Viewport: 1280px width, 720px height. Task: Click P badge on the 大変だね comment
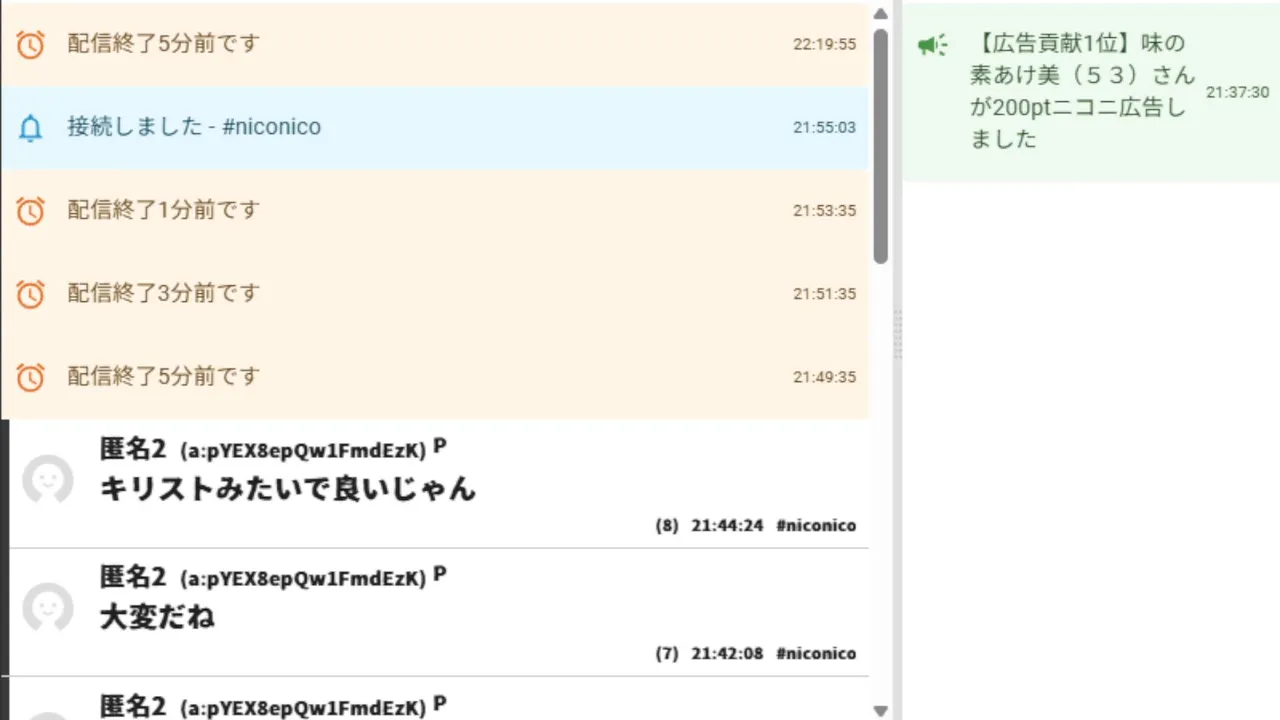pyautogui.click(x=440, y=575)
